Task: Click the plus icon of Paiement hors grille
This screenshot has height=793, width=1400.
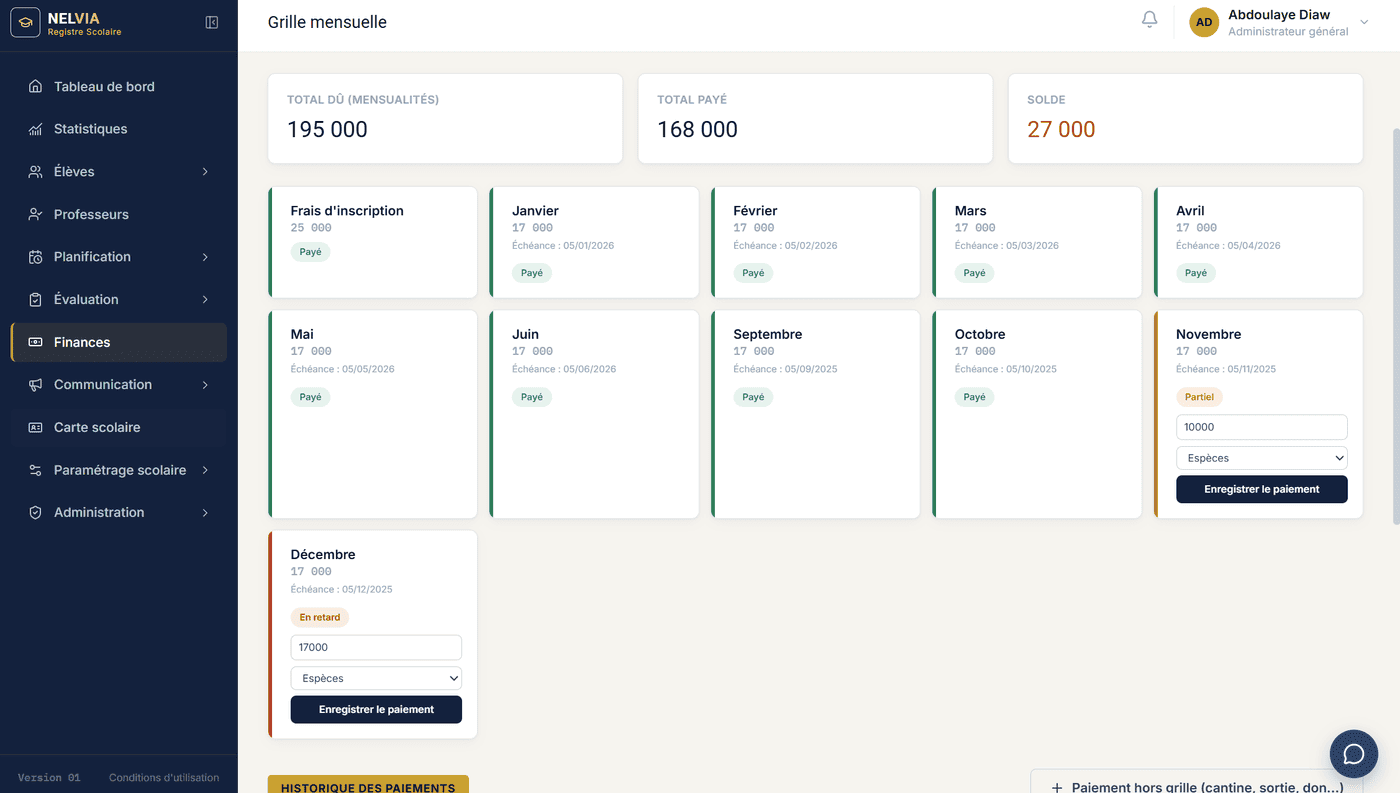Action: 1057,788
